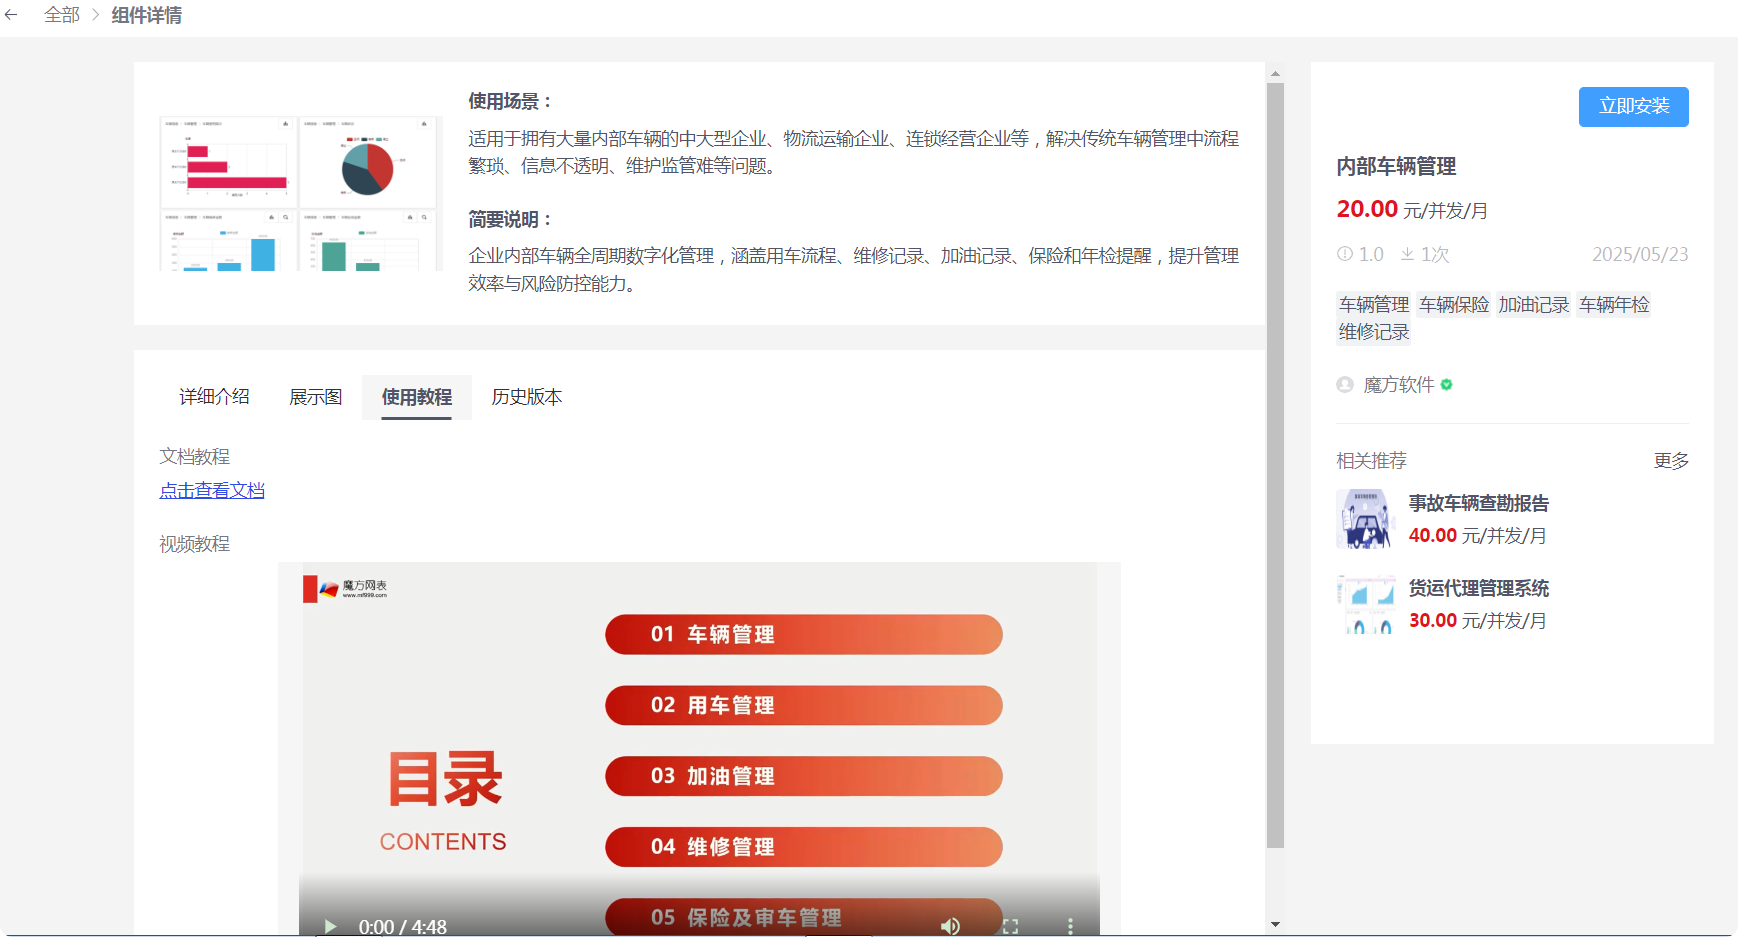Open the 历史版本 tab

[526, 397]
